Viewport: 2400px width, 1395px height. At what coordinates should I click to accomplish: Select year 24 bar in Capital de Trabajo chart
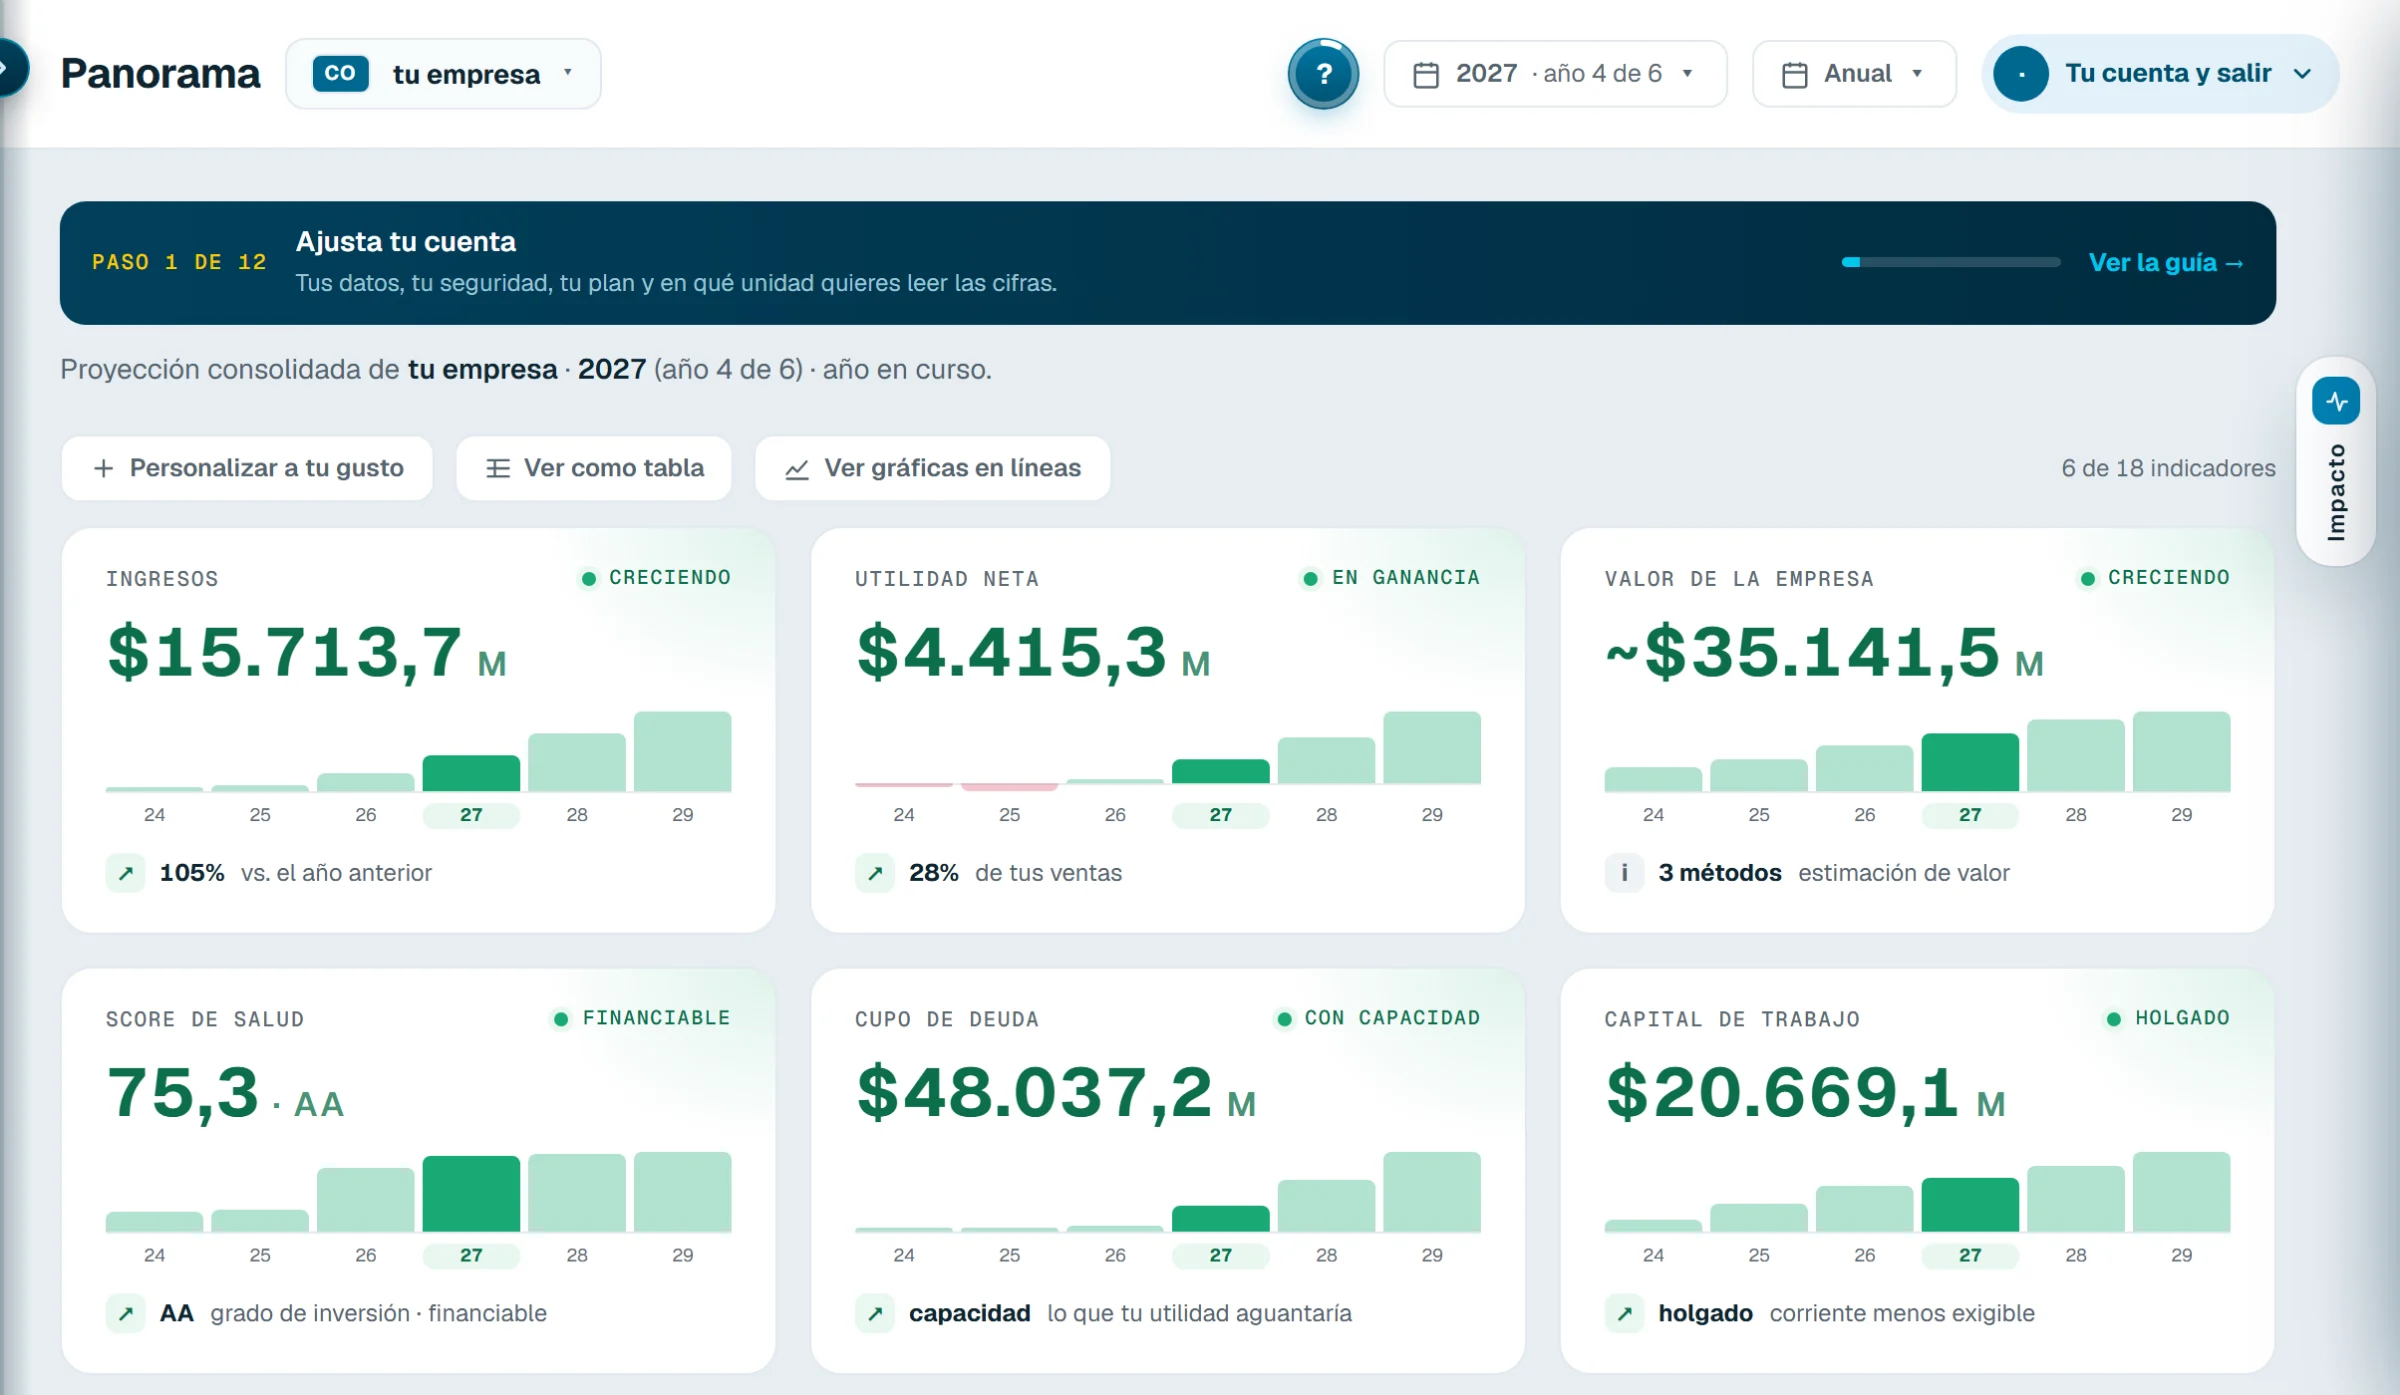coord(1653,1225)
